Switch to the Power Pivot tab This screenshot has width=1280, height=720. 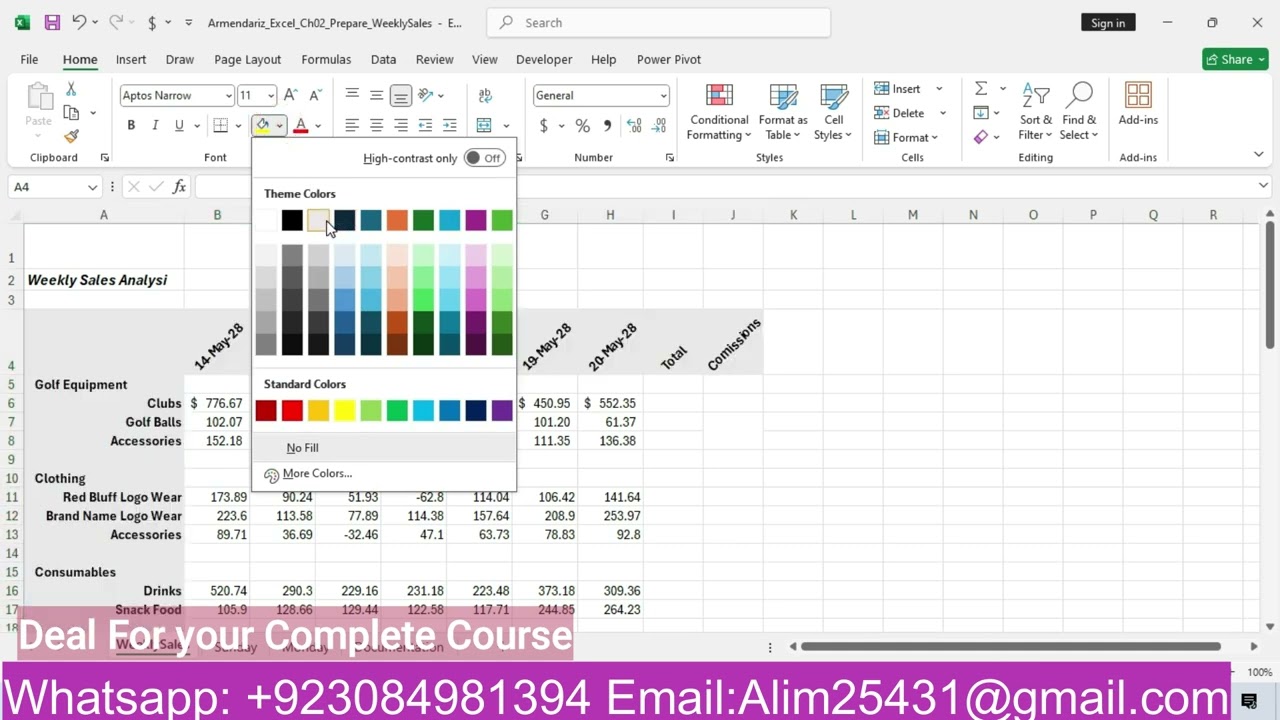pos(669,59)
